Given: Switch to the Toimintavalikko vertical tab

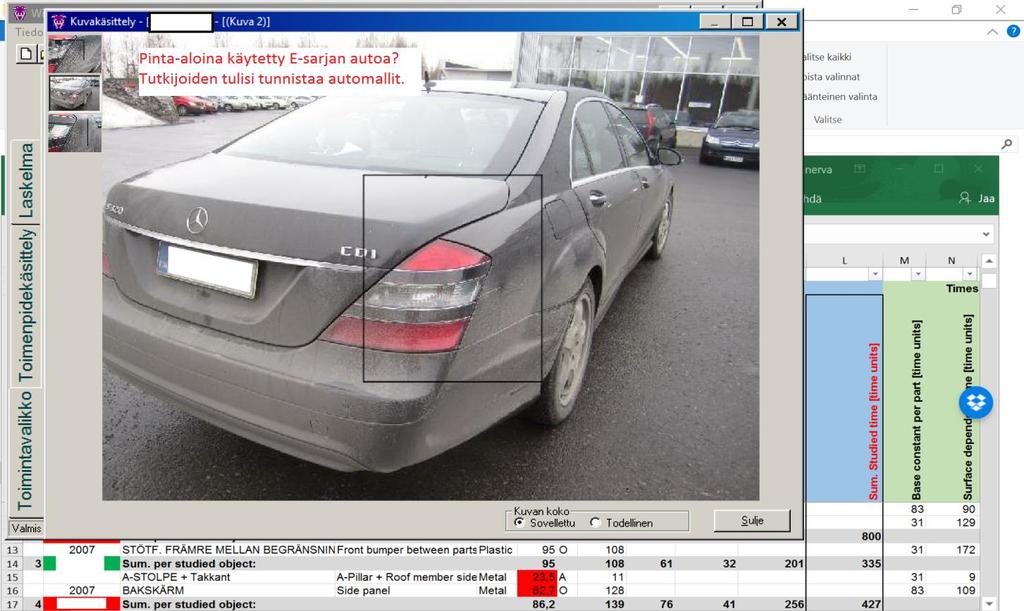Looking at the screenshot, I should click(x=26, y=450).
